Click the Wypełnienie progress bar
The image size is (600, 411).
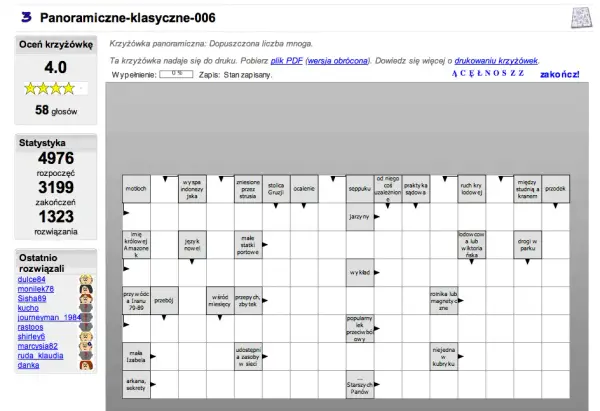click(x=176, y=74)
